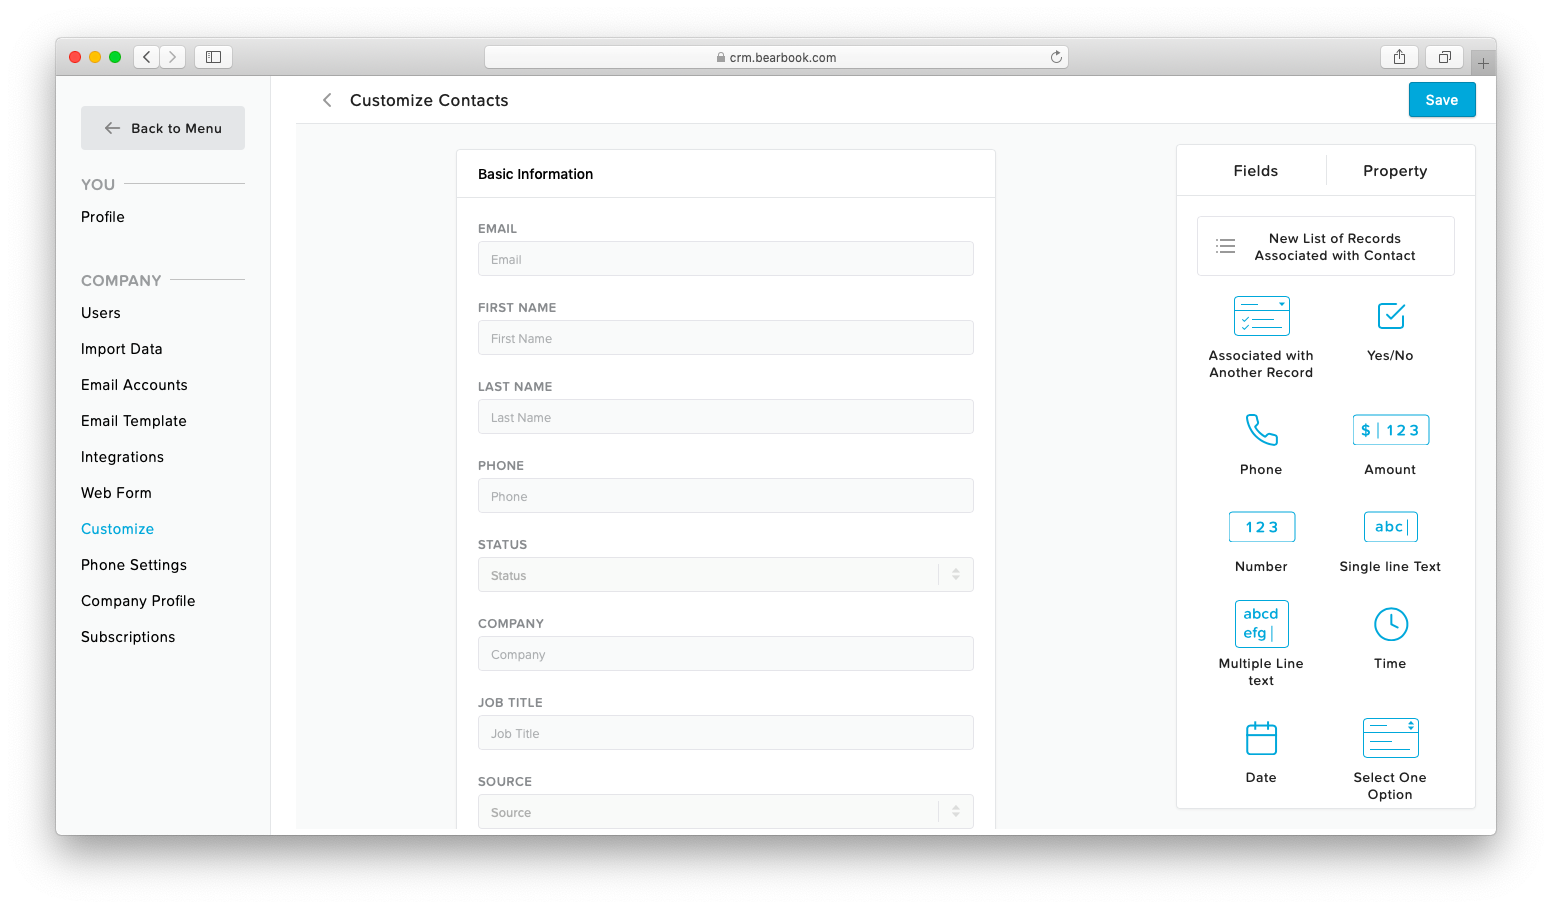Select the Customize menu item
Image resolution: width=1552 pixels, height=909 pixels.
coord(118,529)
